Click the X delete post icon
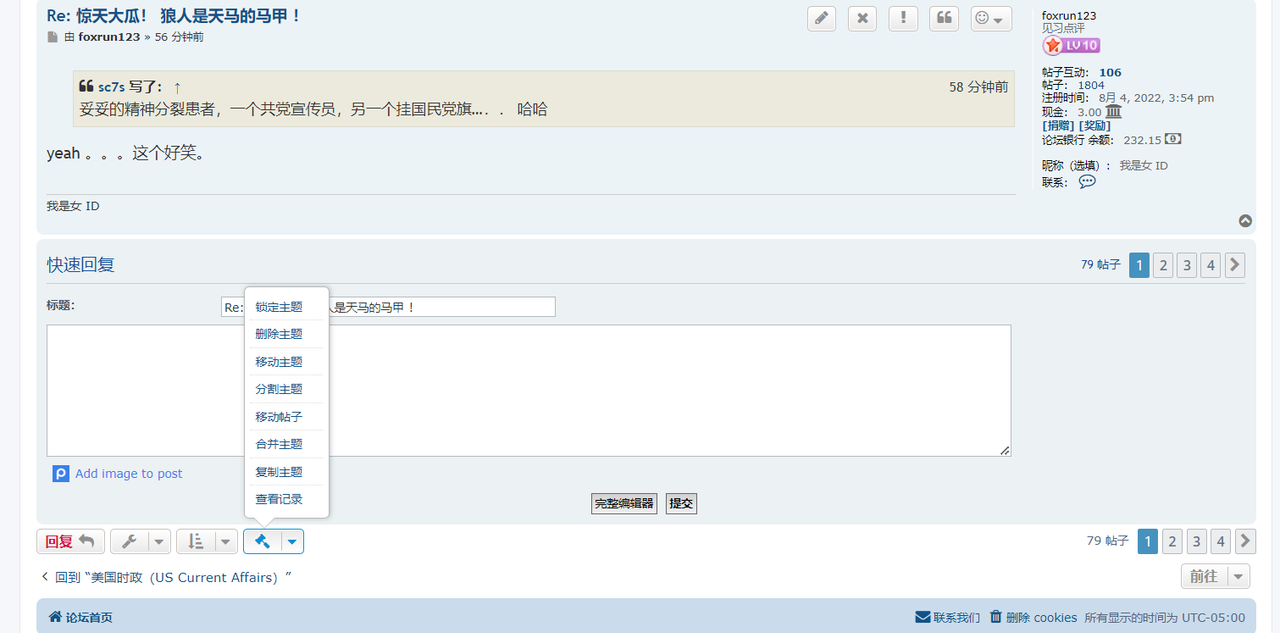 point(862,18)
